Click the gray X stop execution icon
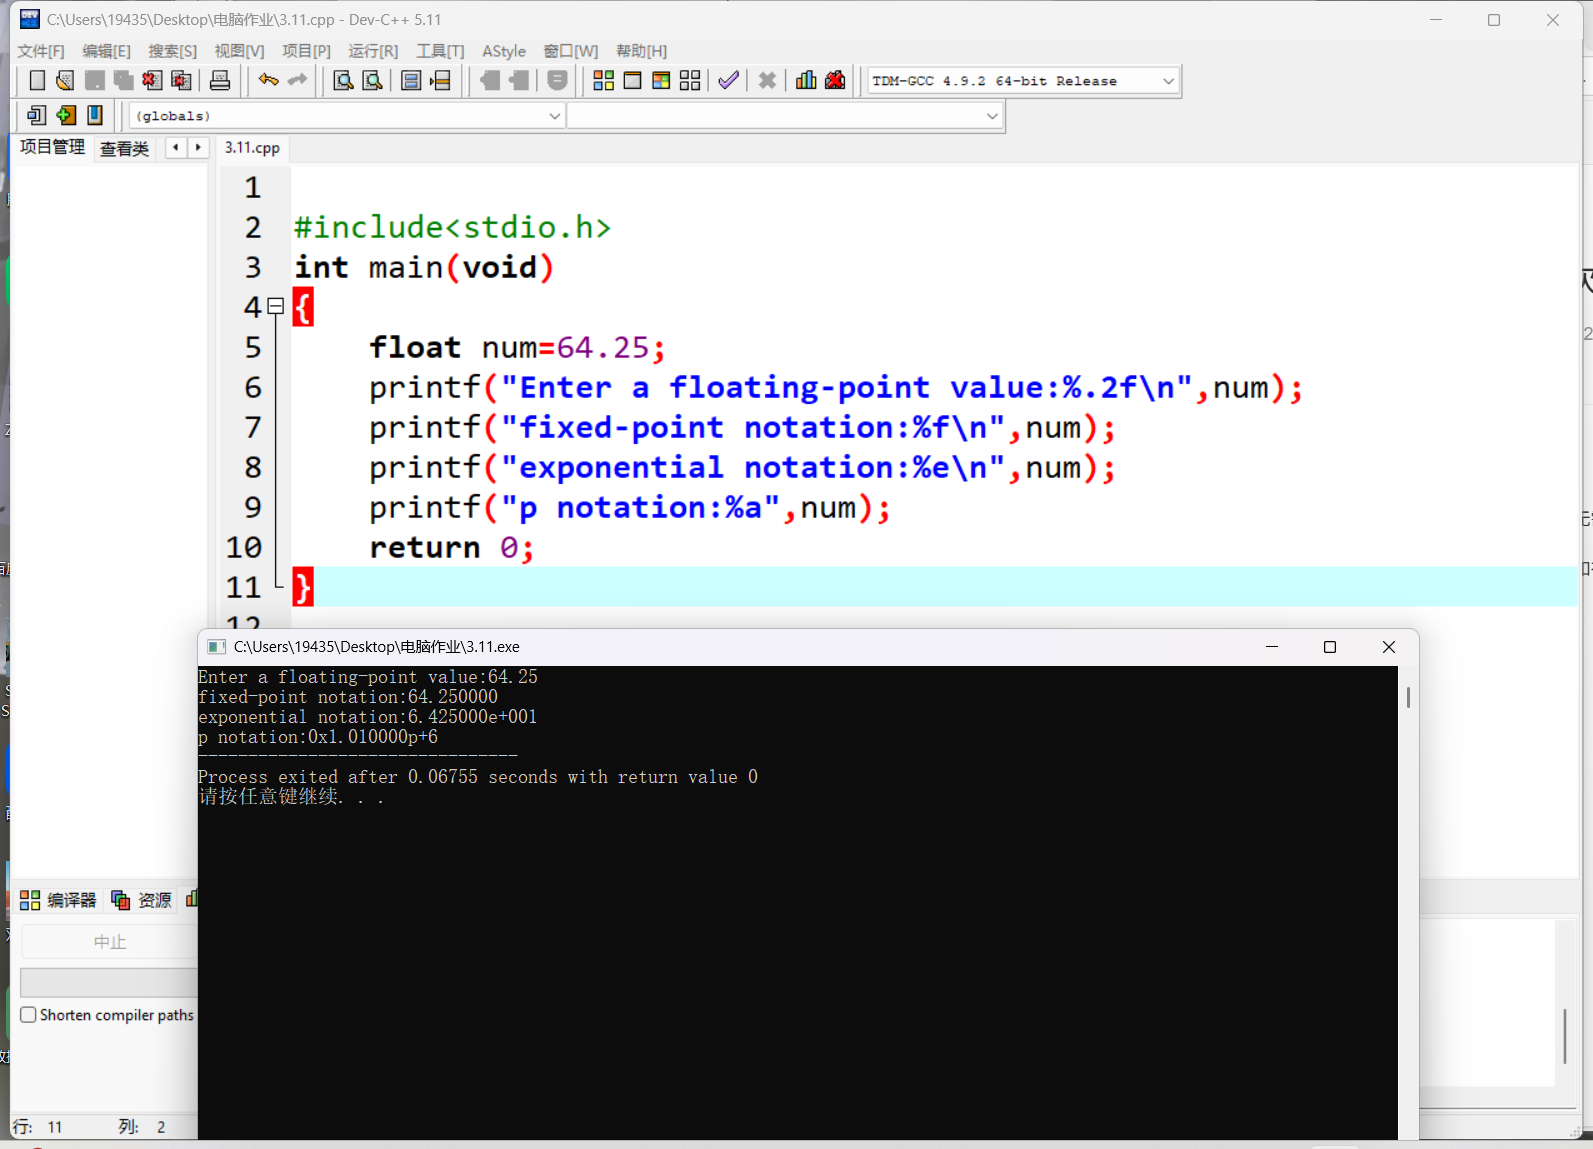 click(x=767, y=81)
